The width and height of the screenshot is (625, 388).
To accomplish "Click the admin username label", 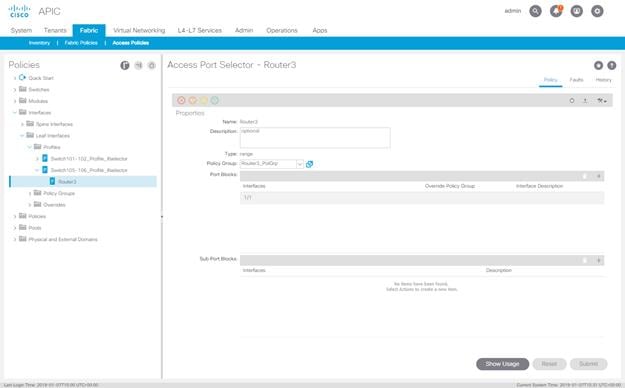I will pos(513,11).
